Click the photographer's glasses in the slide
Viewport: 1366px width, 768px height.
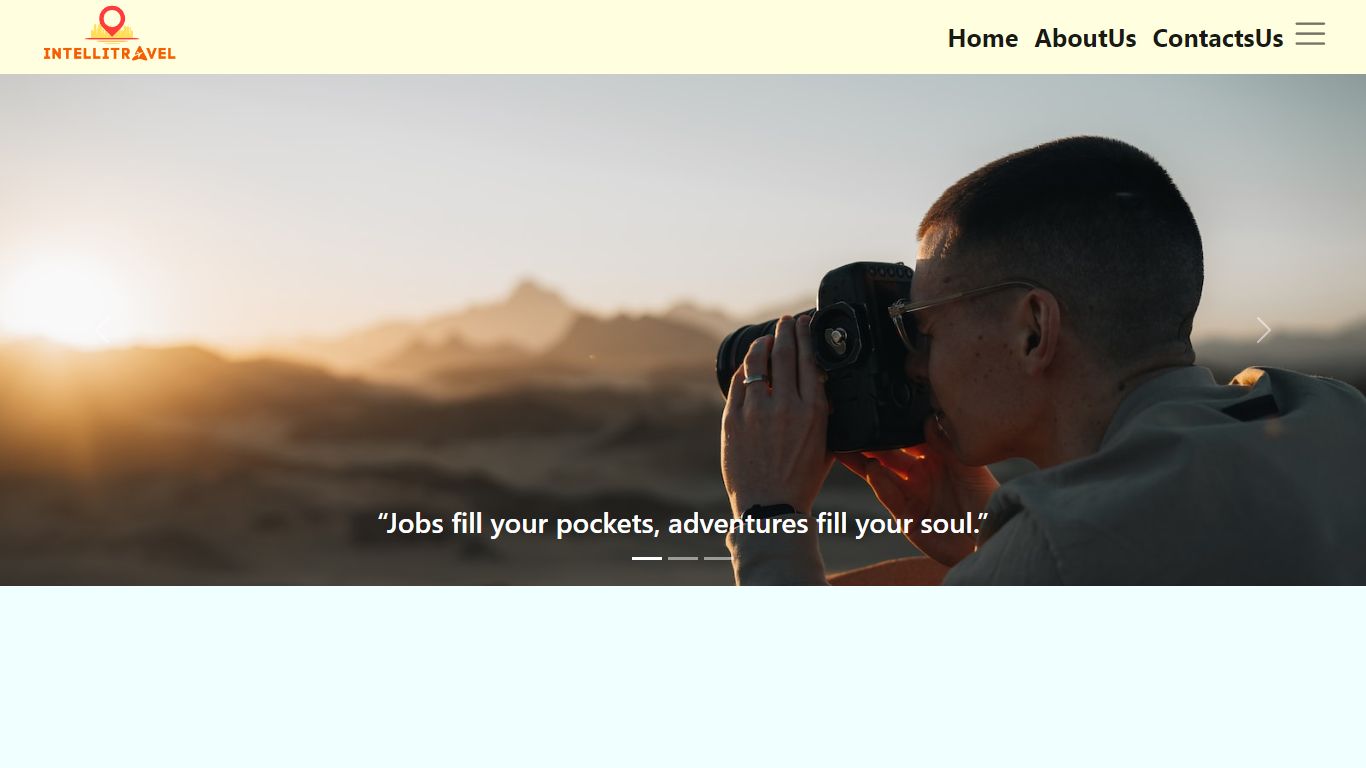[x=950, y=310]
